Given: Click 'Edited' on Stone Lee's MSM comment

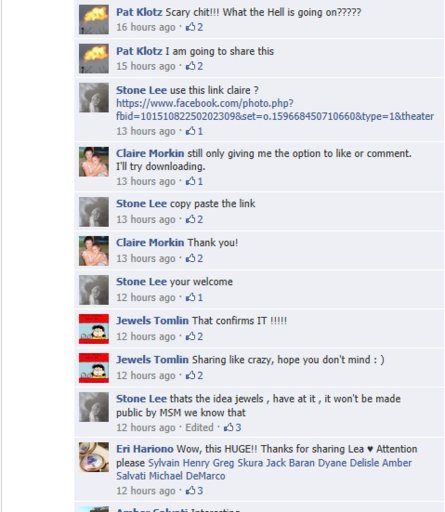Looking at the screenshot, I should coord(199,427).
